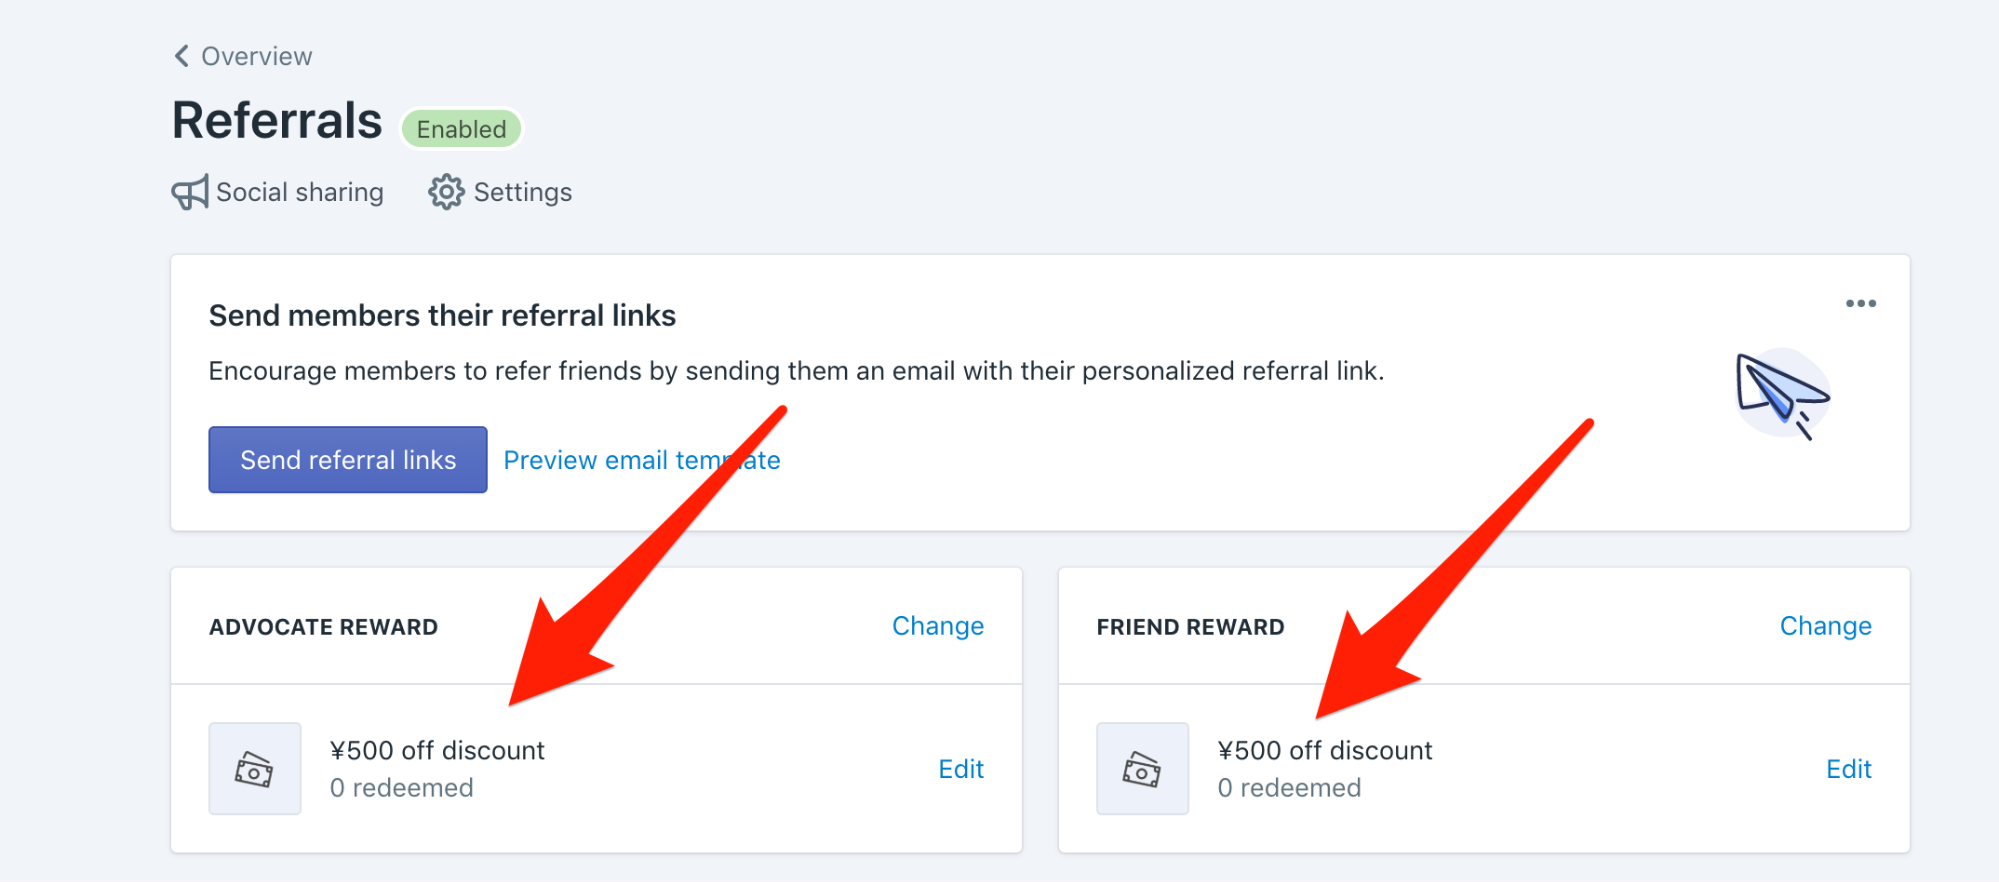Go back to the Overview page
1999x883 pixels.
click(x=243, y=56)
